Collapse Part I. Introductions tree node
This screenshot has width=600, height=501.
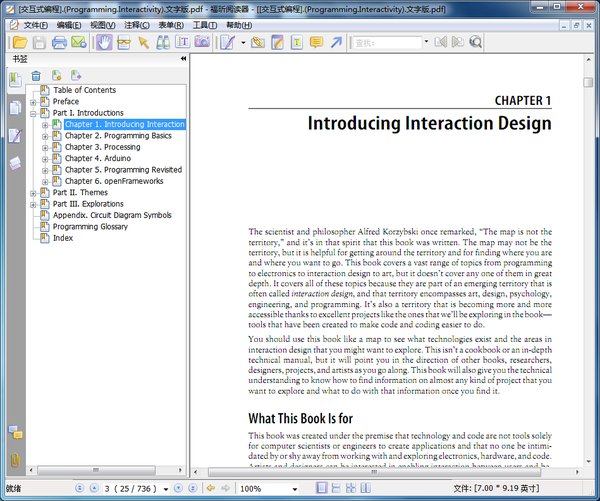point(33,113)
